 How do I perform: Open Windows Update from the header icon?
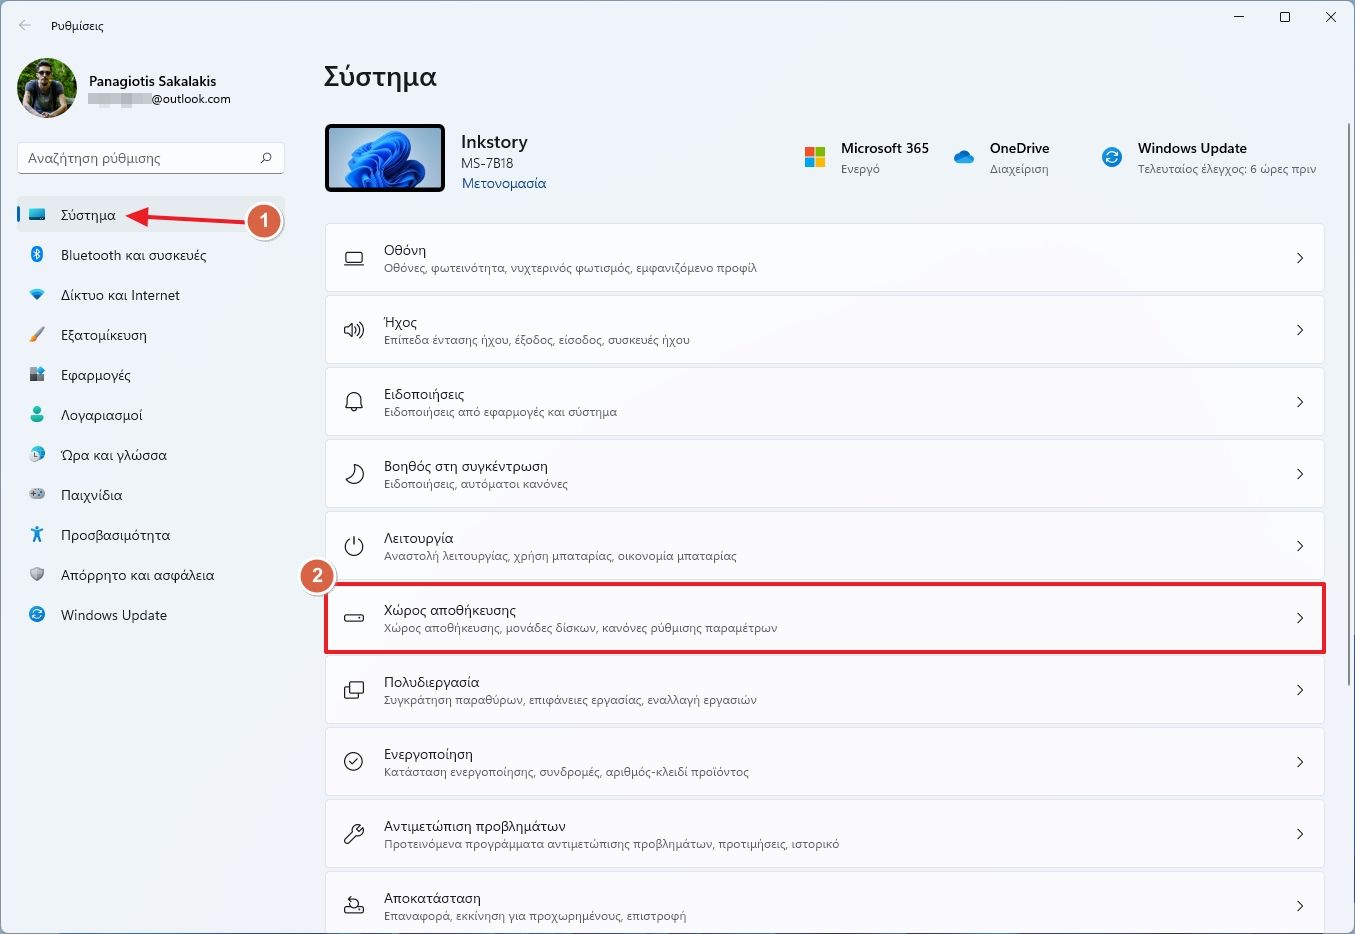click(x=1111, y=157)
